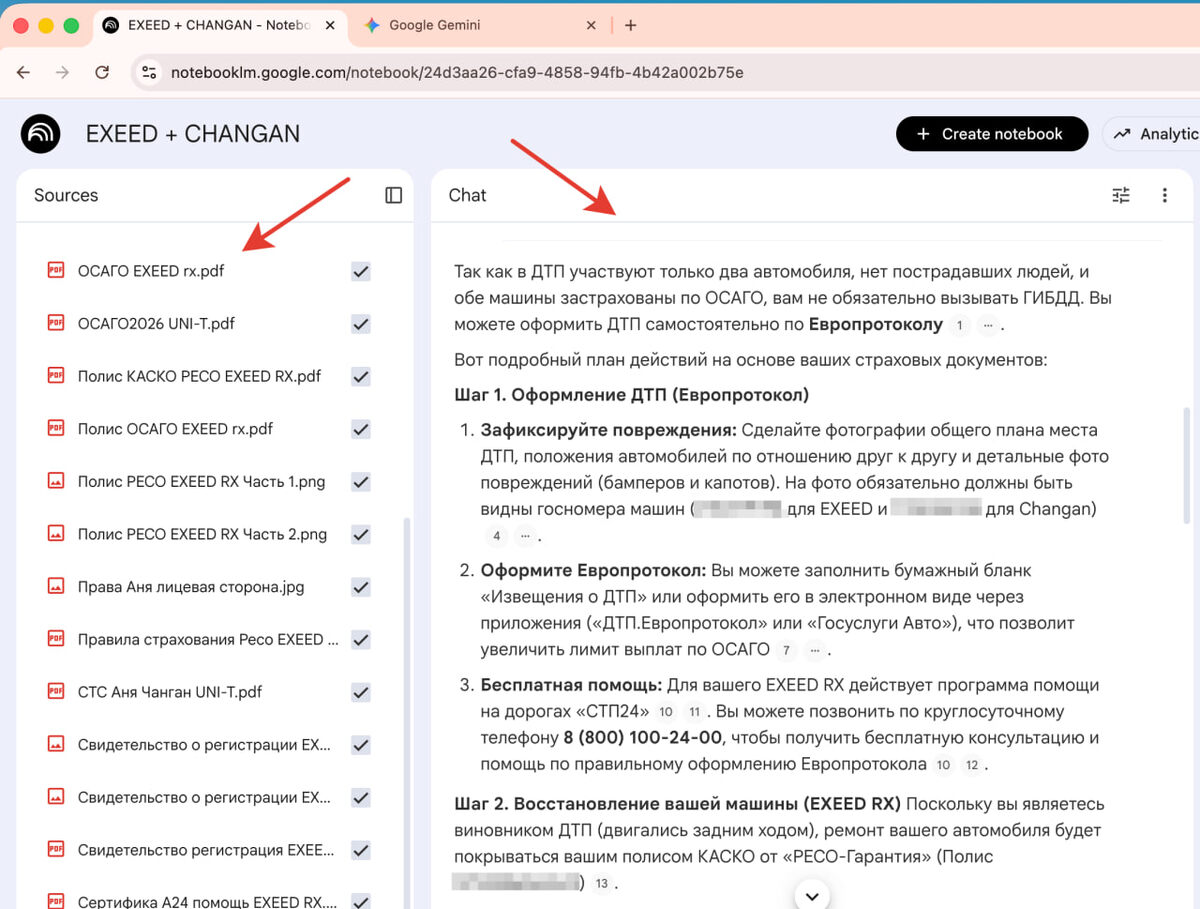Open source СТС Аня Чанган UNI-T.pdf
Viewport: 1200px width, 909px height.
[x=170, y=692]
